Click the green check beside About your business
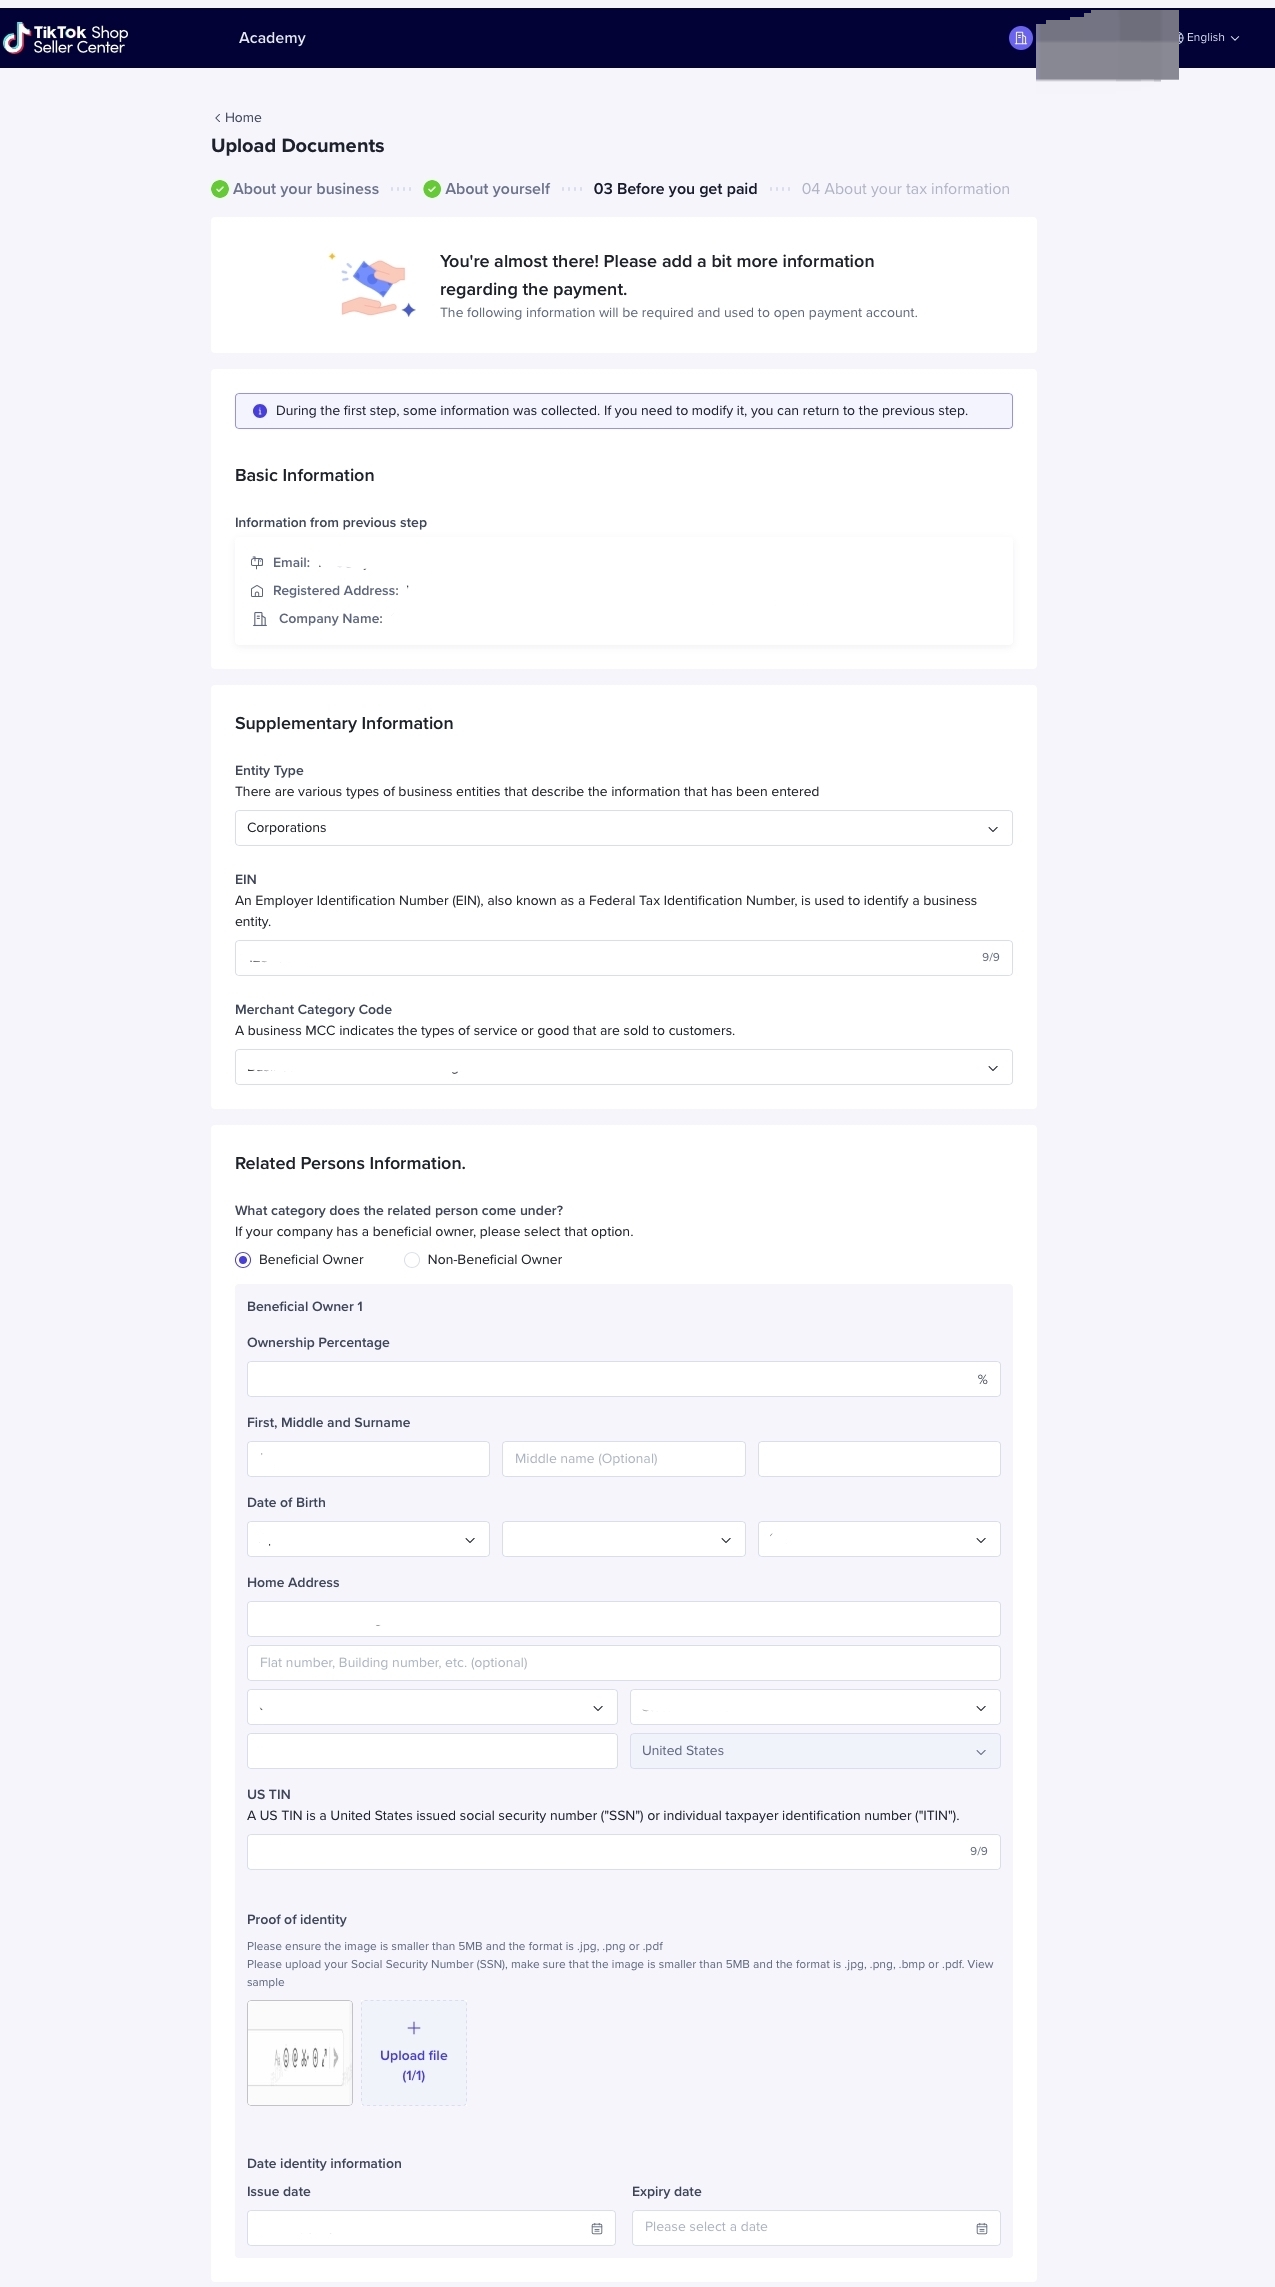Screen dimensions: 1275x2287 coord(220,189)
